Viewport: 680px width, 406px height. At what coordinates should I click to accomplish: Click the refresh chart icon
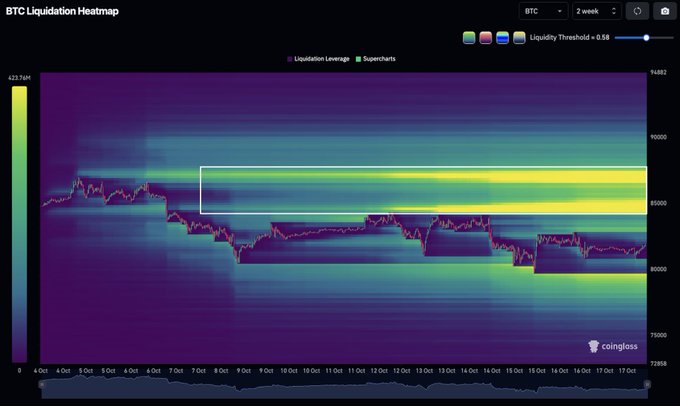click(x=637, y=11)
